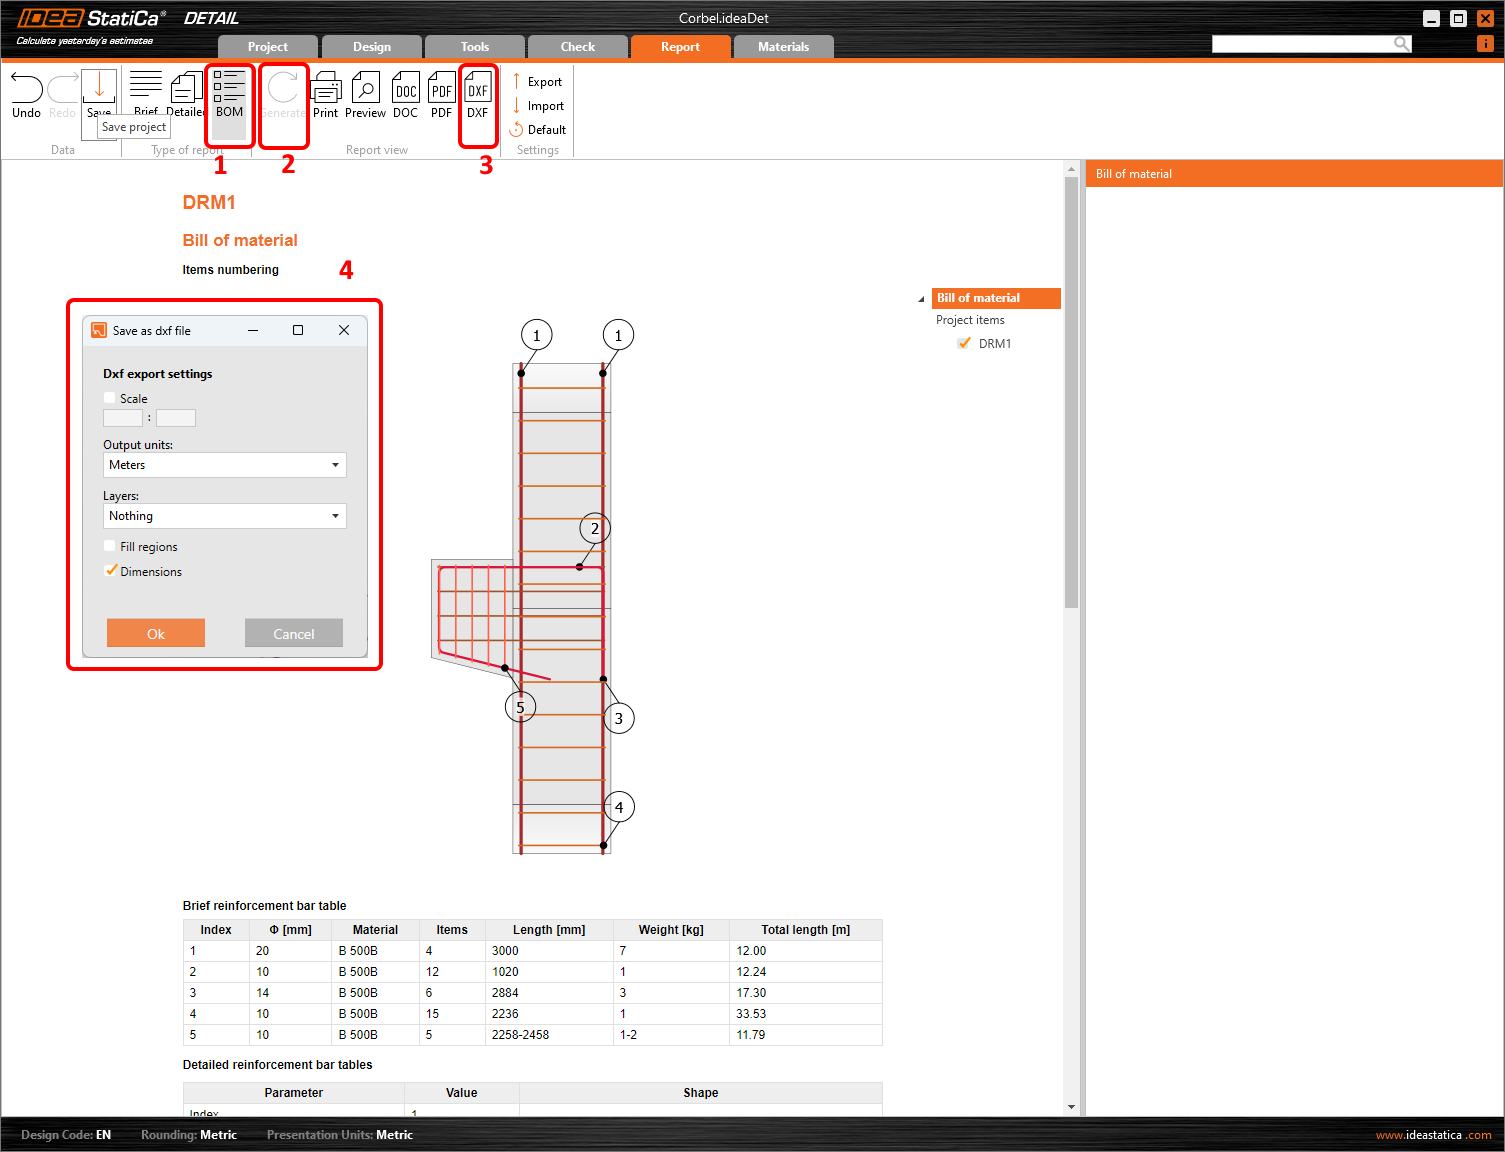Click the DXF export icon
Image resolution: width=1505 pixels, height=1152 pixels.
coord(478,90)
